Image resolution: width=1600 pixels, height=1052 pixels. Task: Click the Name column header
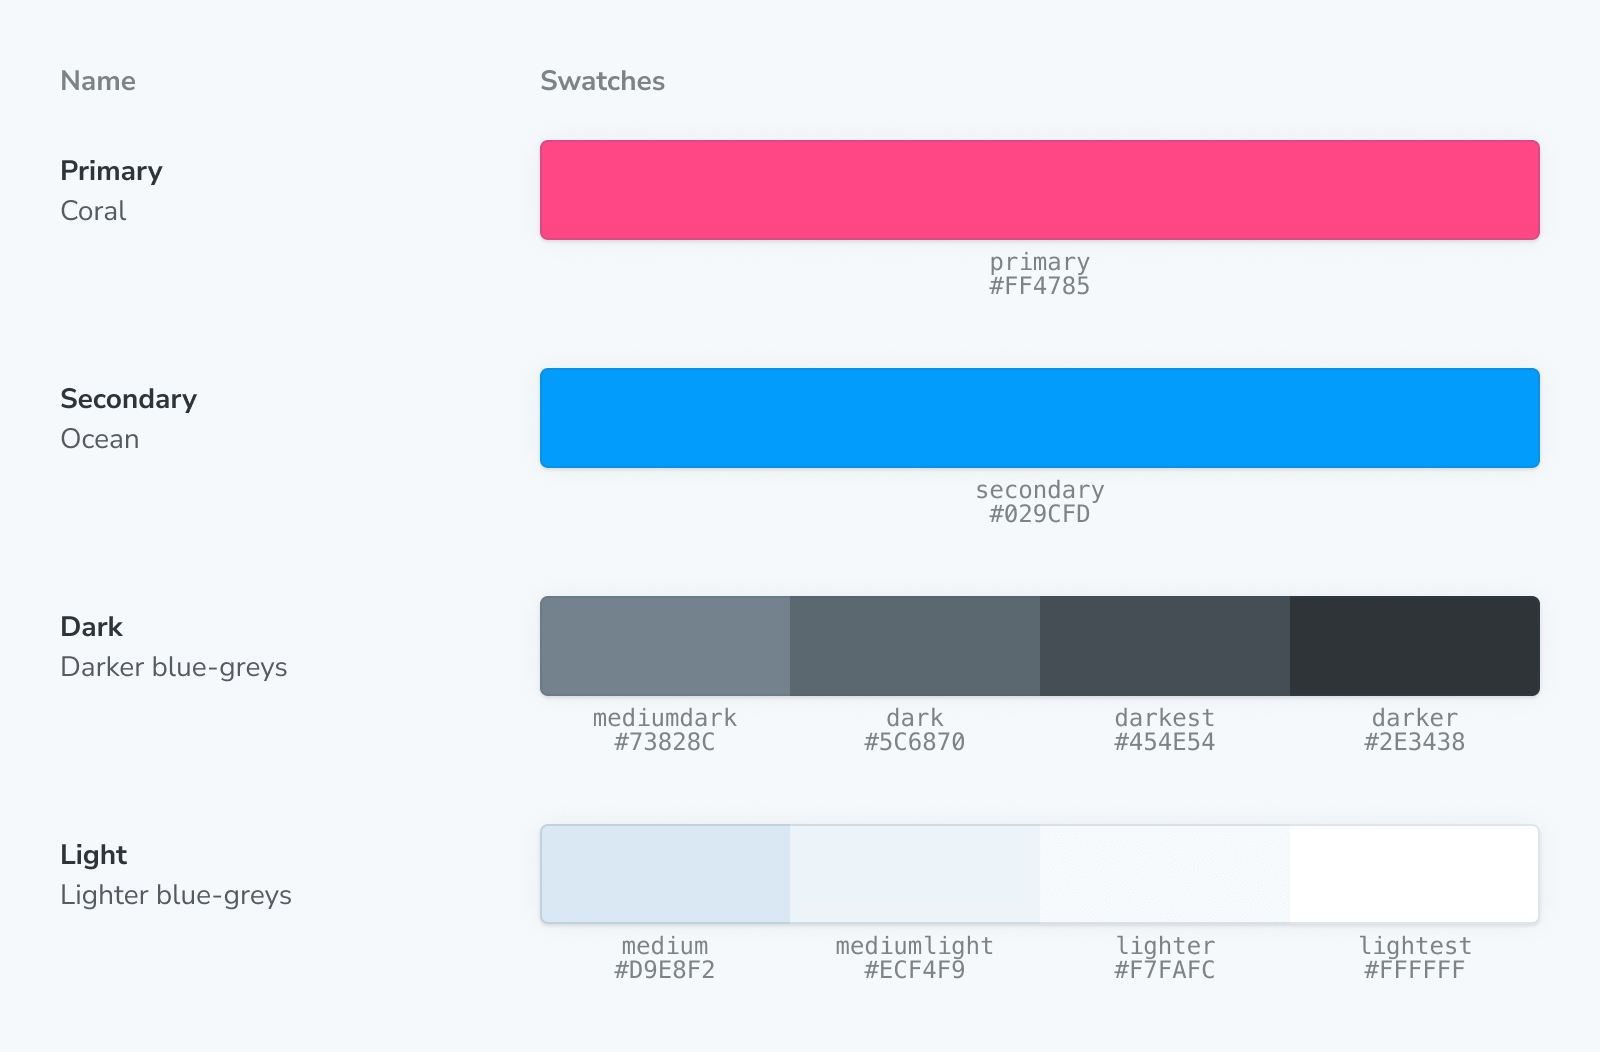(98, 81)
